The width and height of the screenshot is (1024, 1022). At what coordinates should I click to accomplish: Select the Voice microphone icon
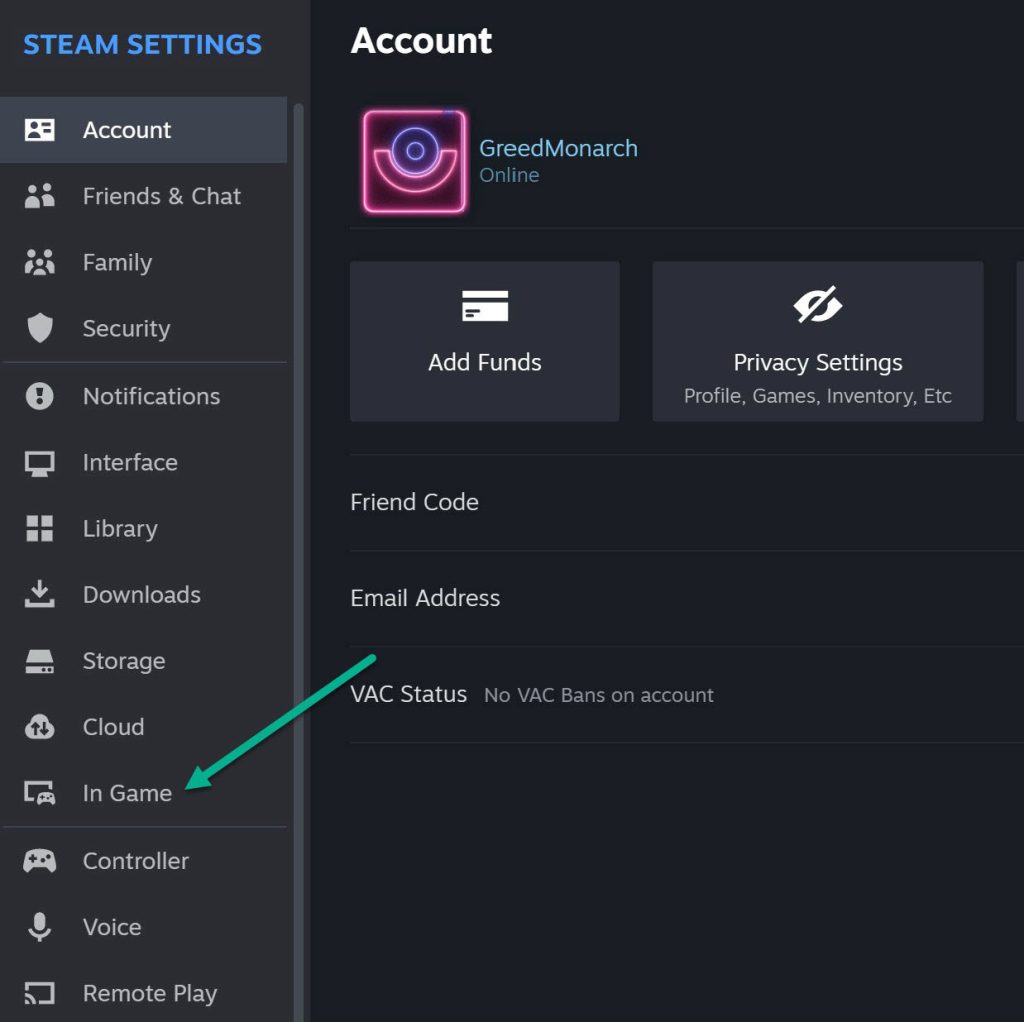click(x=40, y=926)
